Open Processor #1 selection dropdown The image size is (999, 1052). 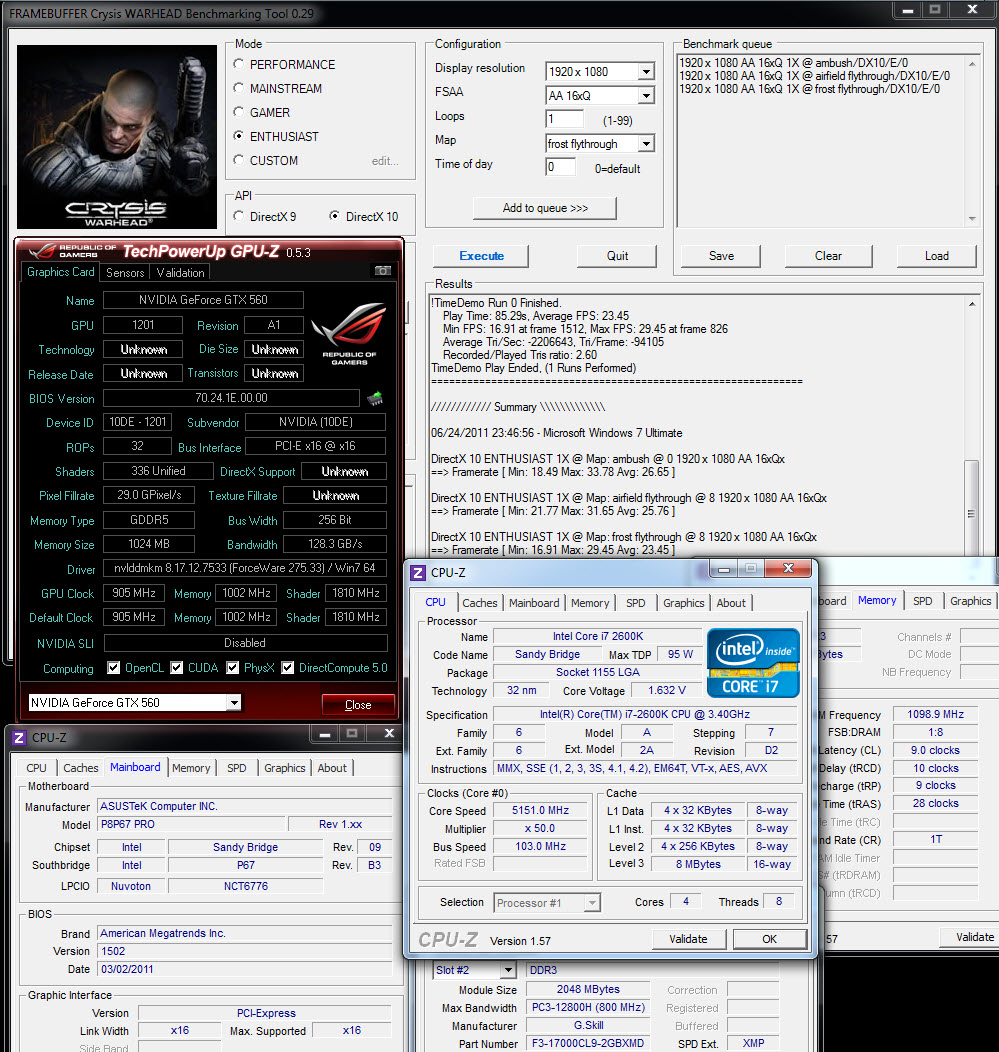point(592,903)
